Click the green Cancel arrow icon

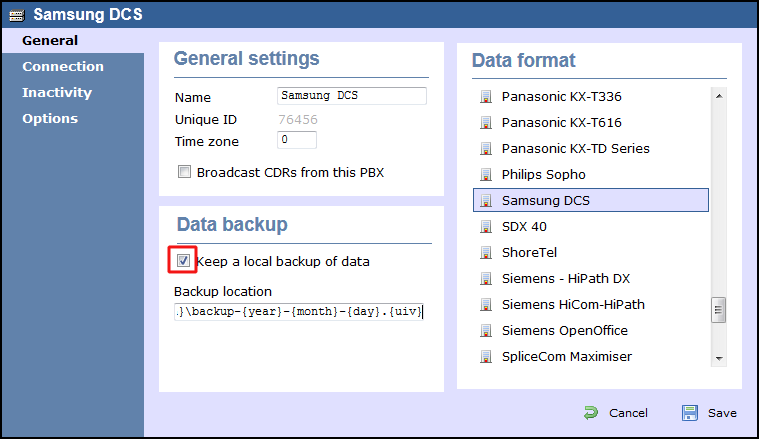(x=592, y=413)
